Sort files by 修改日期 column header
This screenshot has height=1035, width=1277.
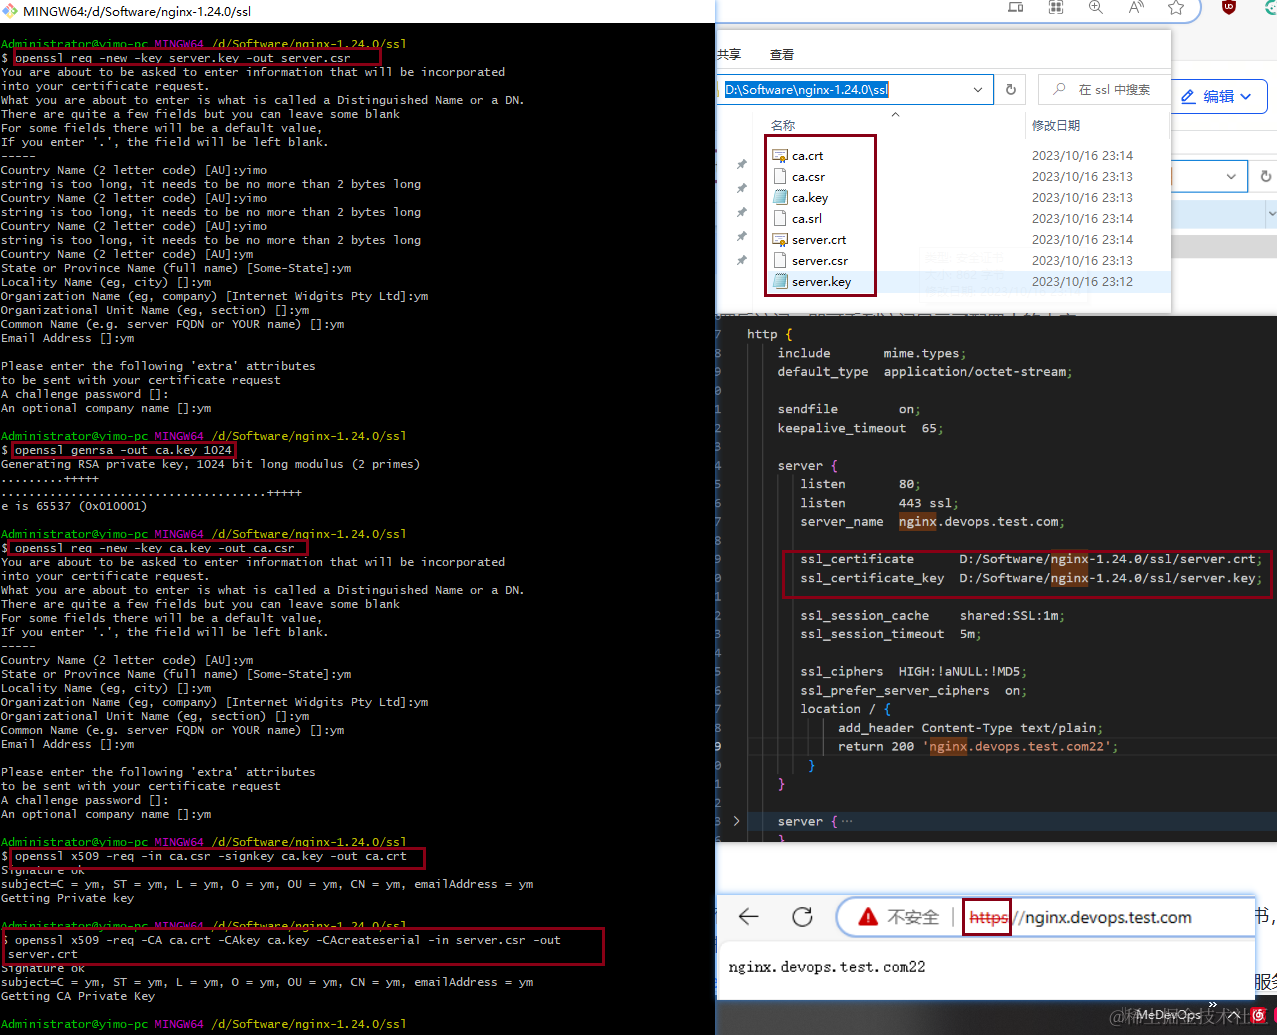1056,125
